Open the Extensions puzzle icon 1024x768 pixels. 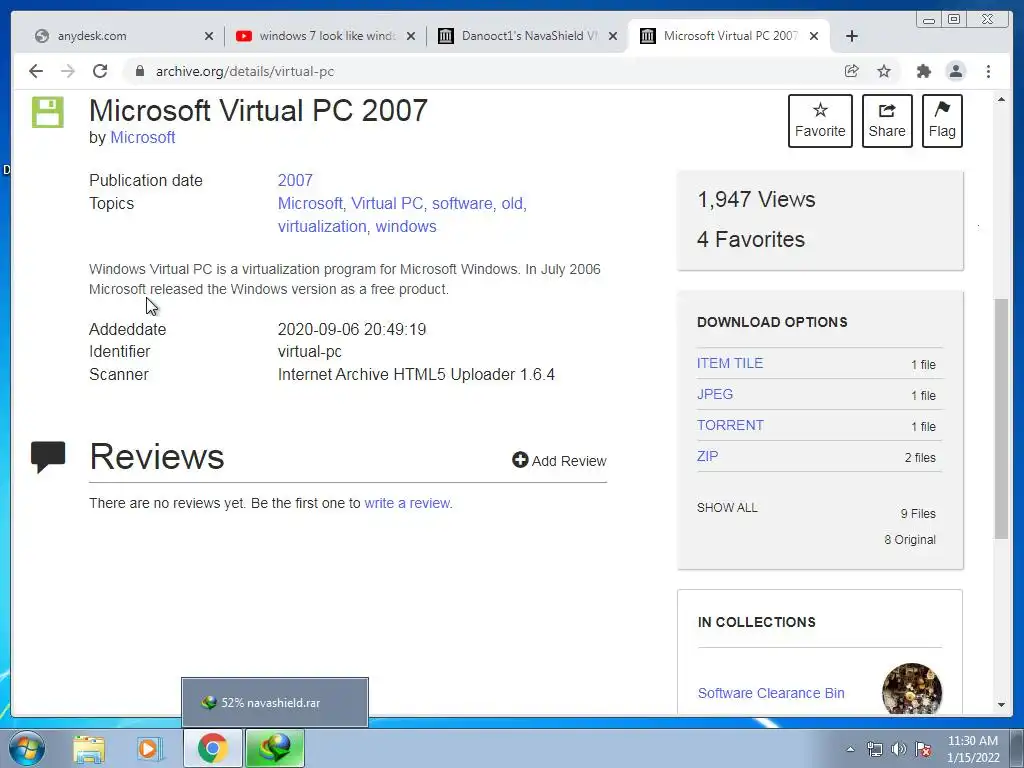pyautogui.click(x=923, y=71)
